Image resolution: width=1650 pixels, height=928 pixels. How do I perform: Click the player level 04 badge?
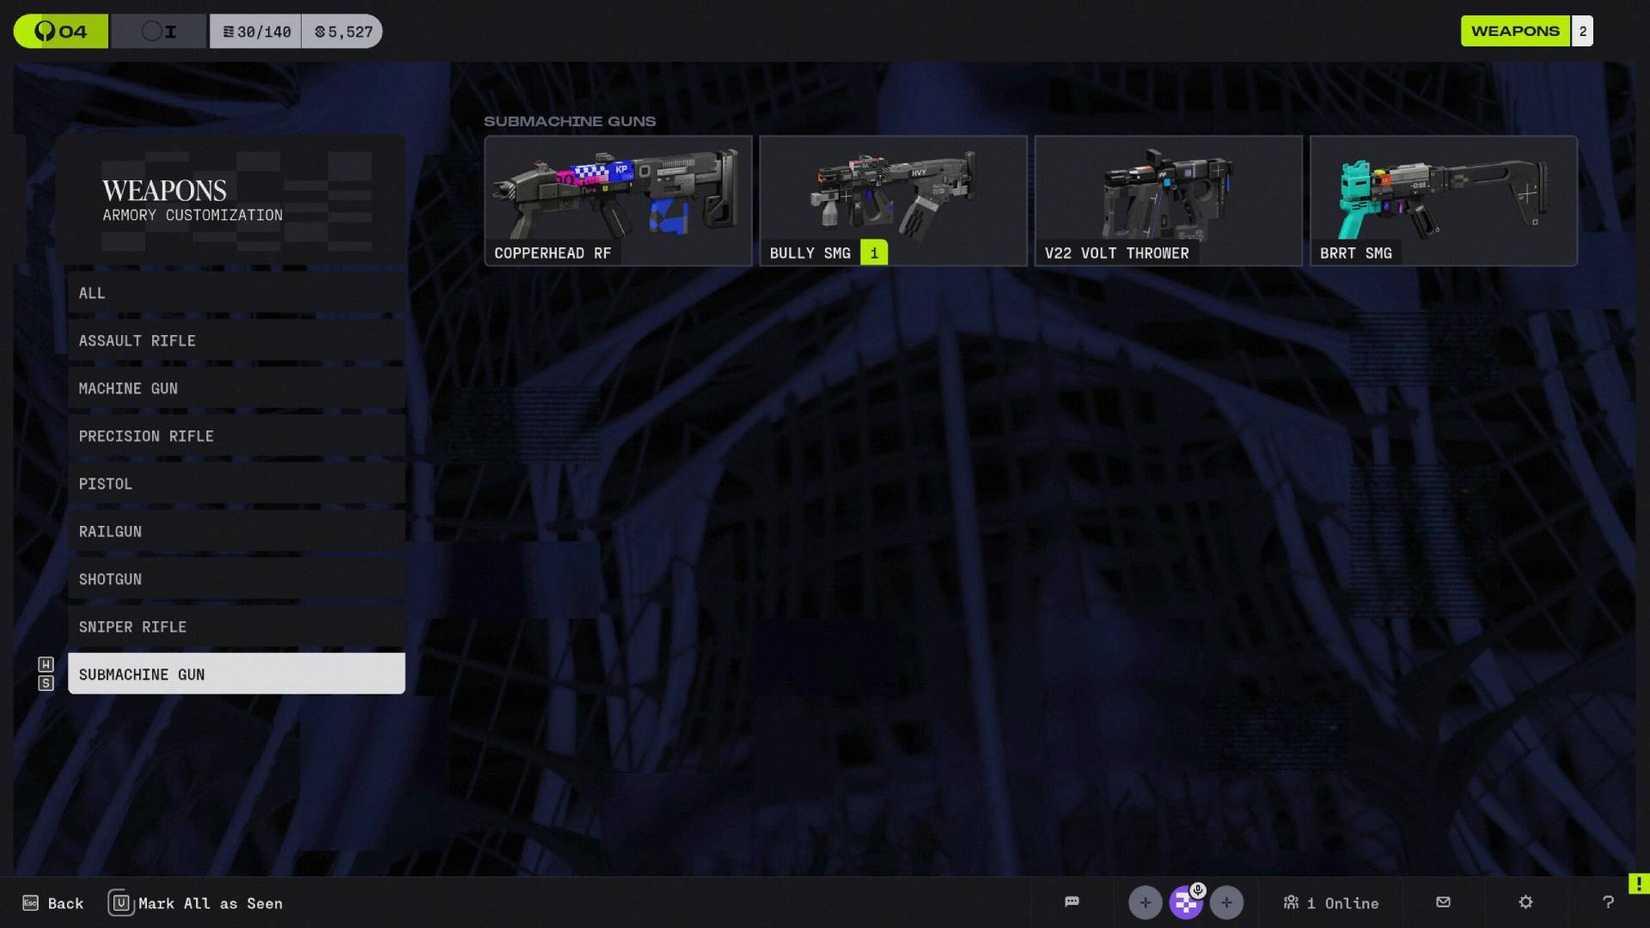click(60, 31)
